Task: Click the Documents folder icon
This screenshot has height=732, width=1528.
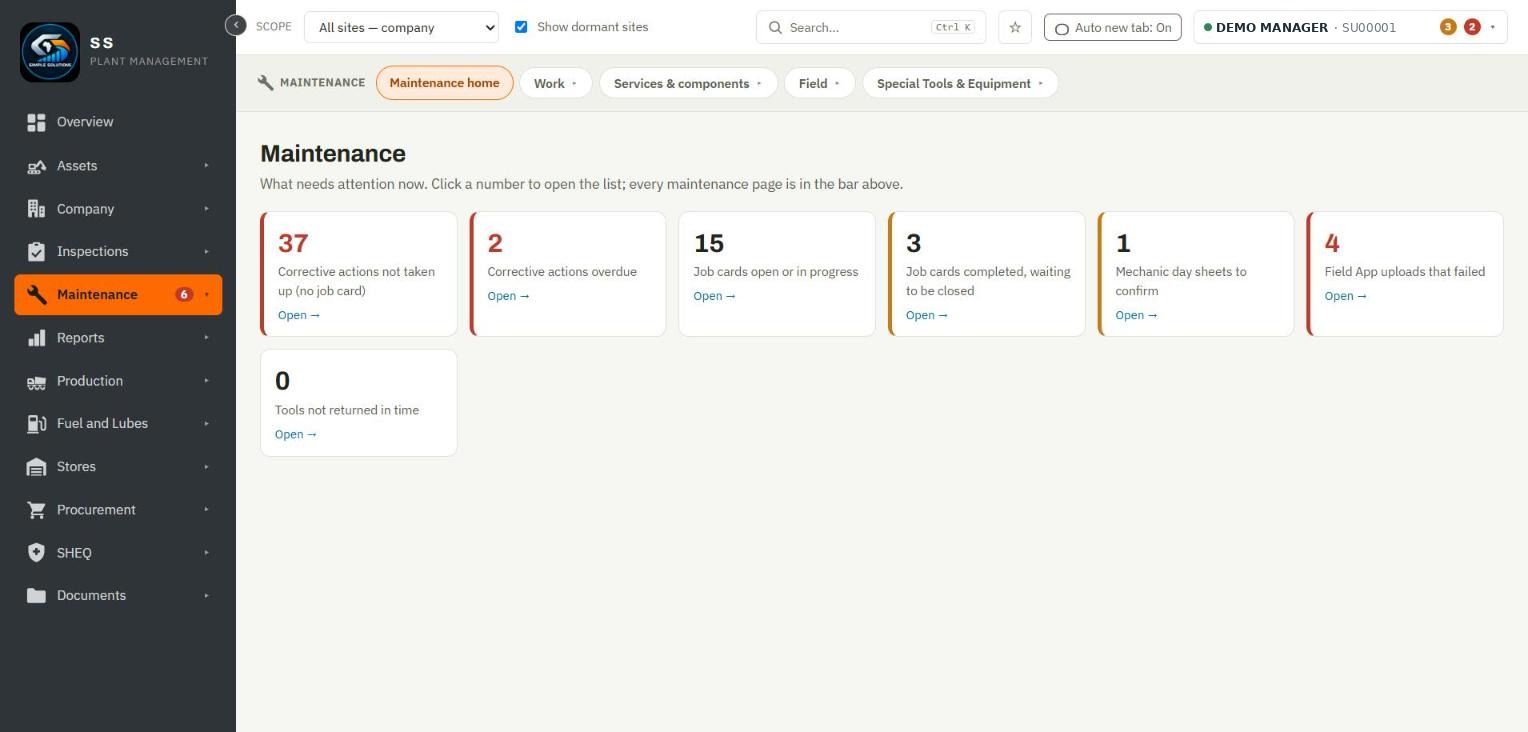Action: pyautogui.click(x=37, y=596)
